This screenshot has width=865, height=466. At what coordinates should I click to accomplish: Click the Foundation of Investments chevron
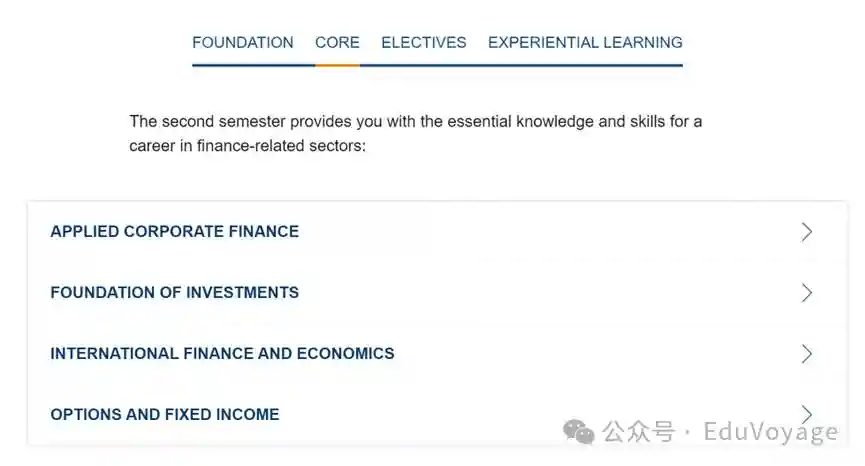tap(807, 293)
